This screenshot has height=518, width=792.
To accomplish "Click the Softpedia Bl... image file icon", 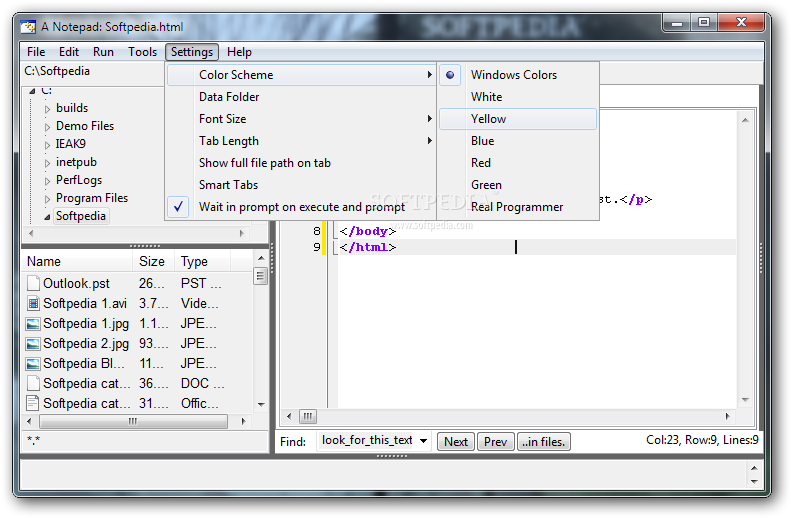I will point(33,364).
